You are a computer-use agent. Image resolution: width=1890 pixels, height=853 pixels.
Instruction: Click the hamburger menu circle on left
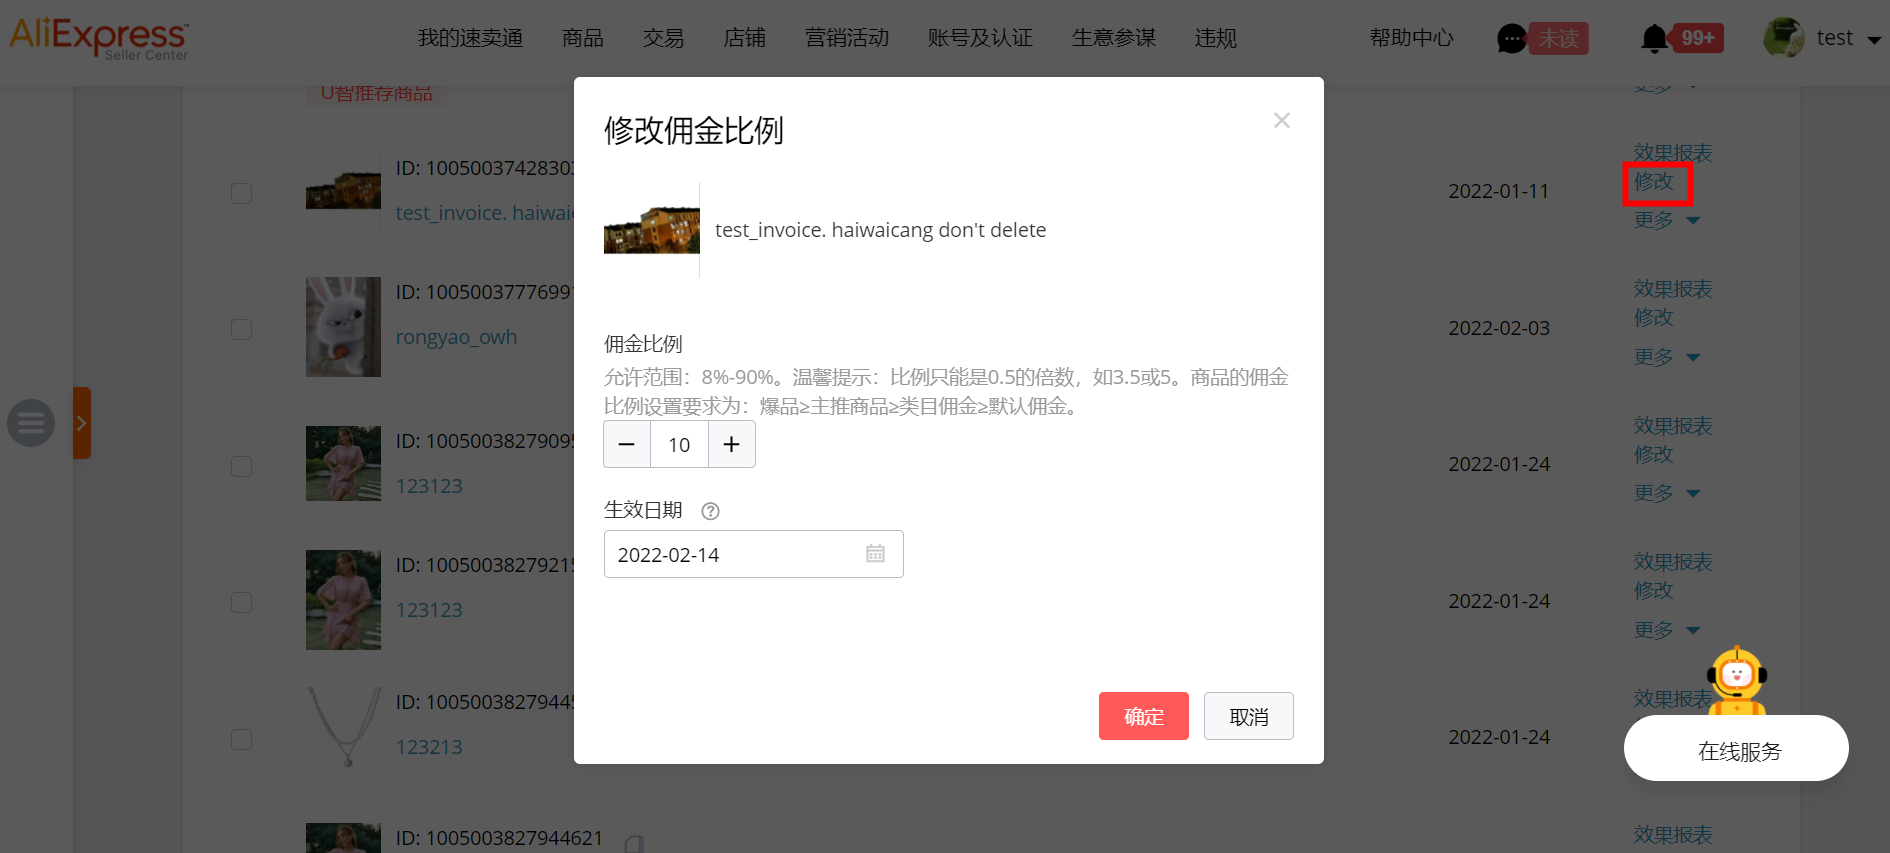(x=31, y=423)
